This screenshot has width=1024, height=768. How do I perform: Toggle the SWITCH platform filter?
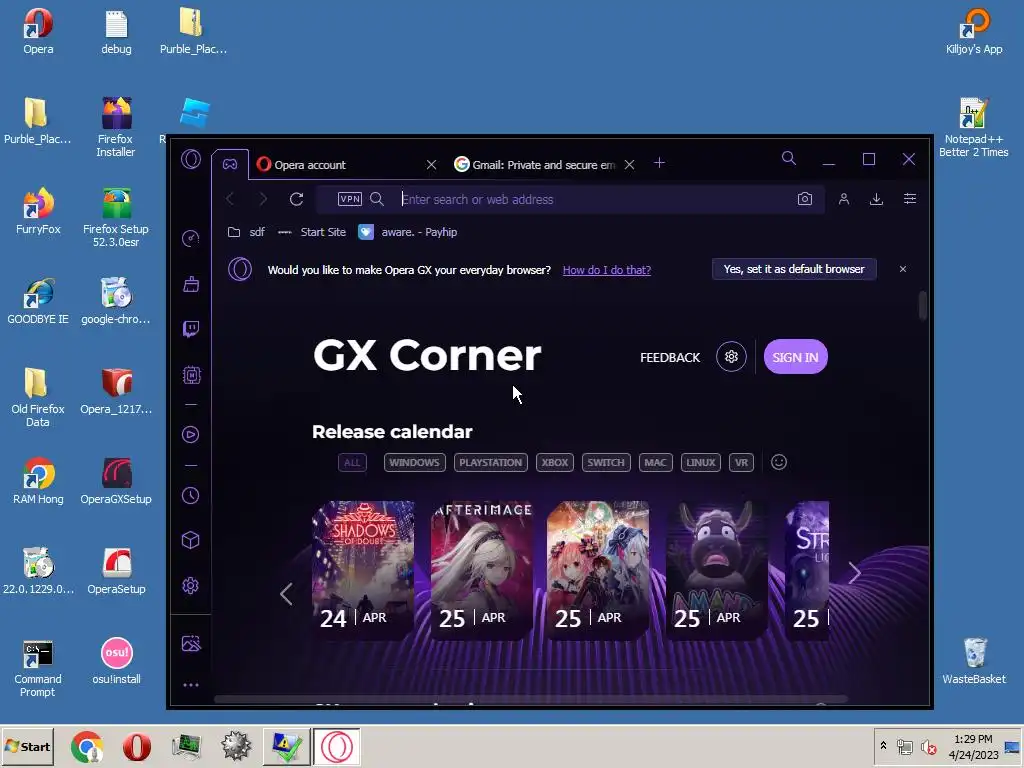pyautogui.click(x=606, y=462)
